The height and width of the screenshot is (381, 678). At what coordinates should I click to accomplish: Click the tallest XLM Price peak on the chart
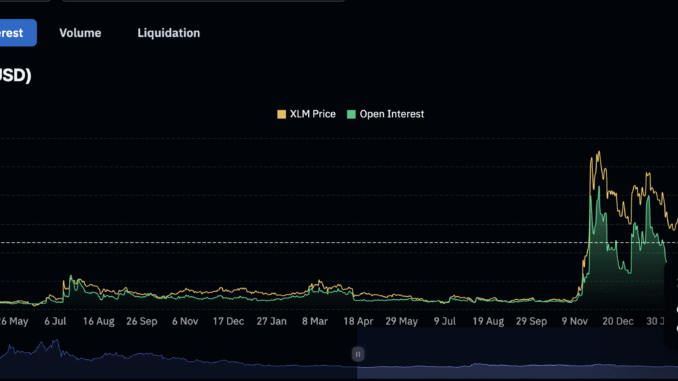tap(599, 152)
